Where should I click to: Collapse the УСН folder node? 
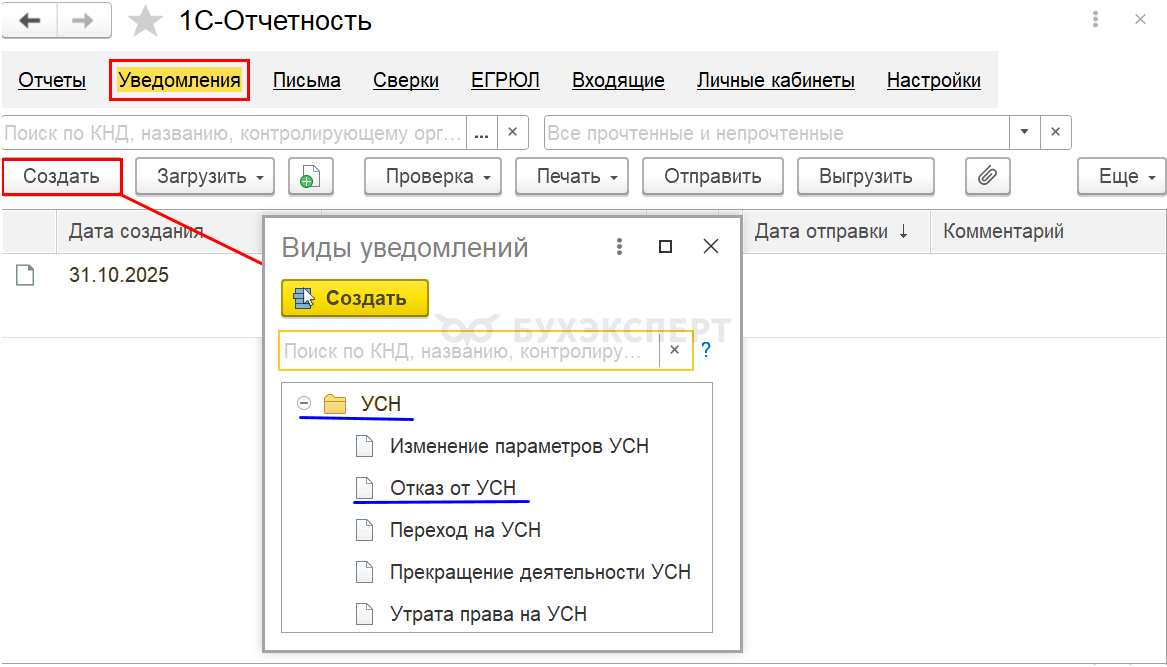(x=304, y=403)
